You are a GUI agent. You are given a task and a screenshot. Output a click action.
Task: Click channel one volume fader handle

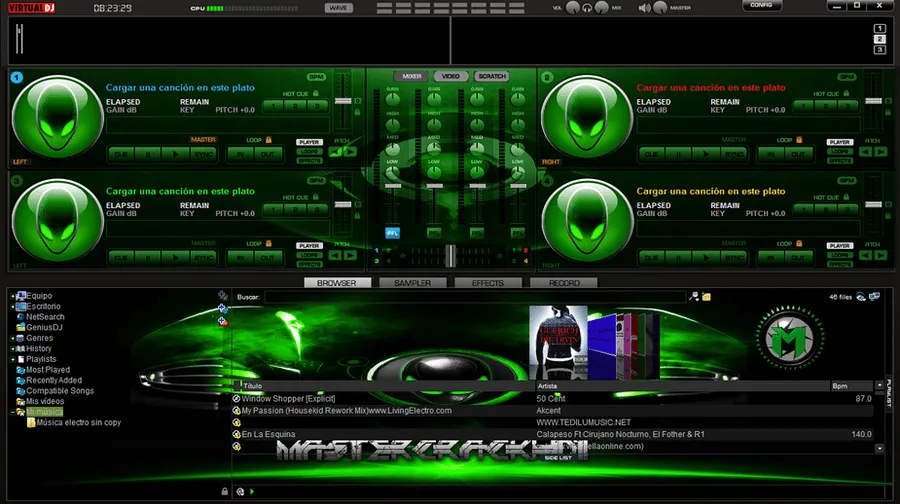(393, 186)
